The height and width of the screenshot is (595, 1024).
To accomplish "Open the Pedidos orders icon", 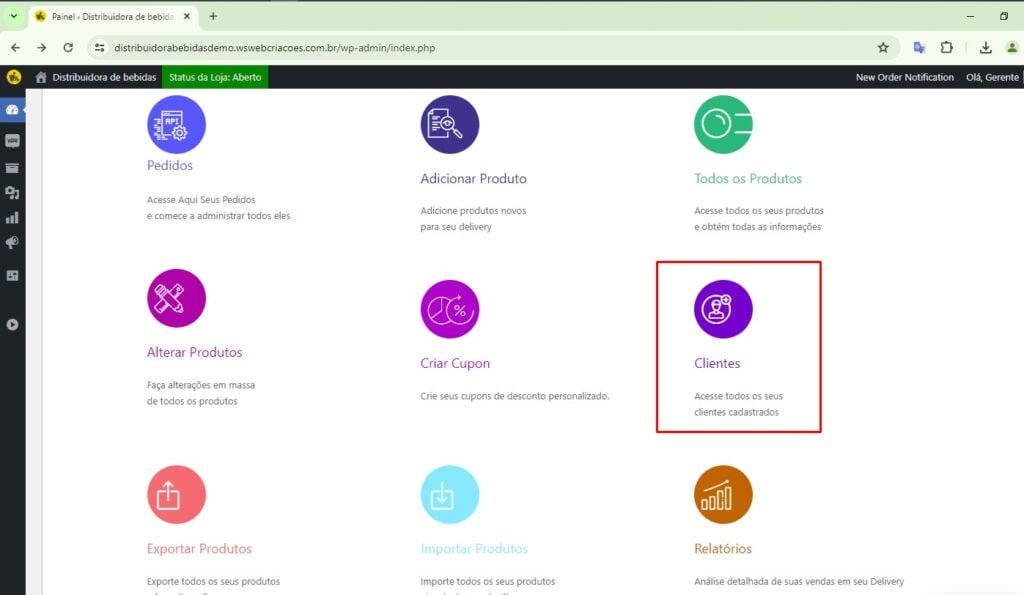I will tap(176, 125).
